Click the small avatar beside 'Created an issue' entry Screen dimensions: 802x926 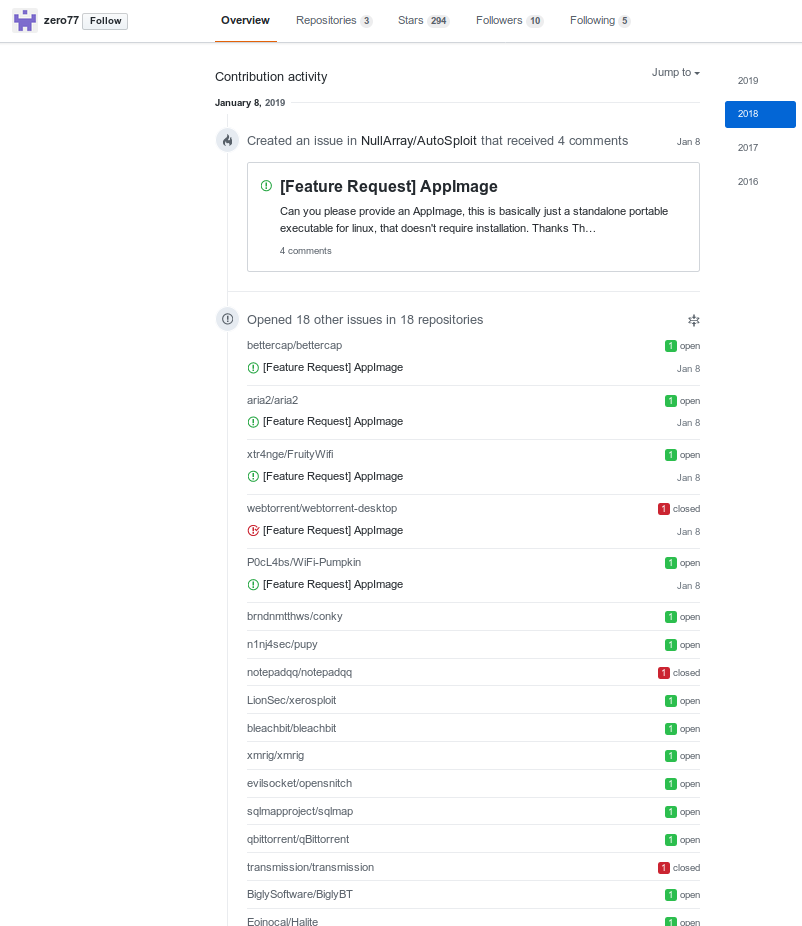click(x=227, y=141)
